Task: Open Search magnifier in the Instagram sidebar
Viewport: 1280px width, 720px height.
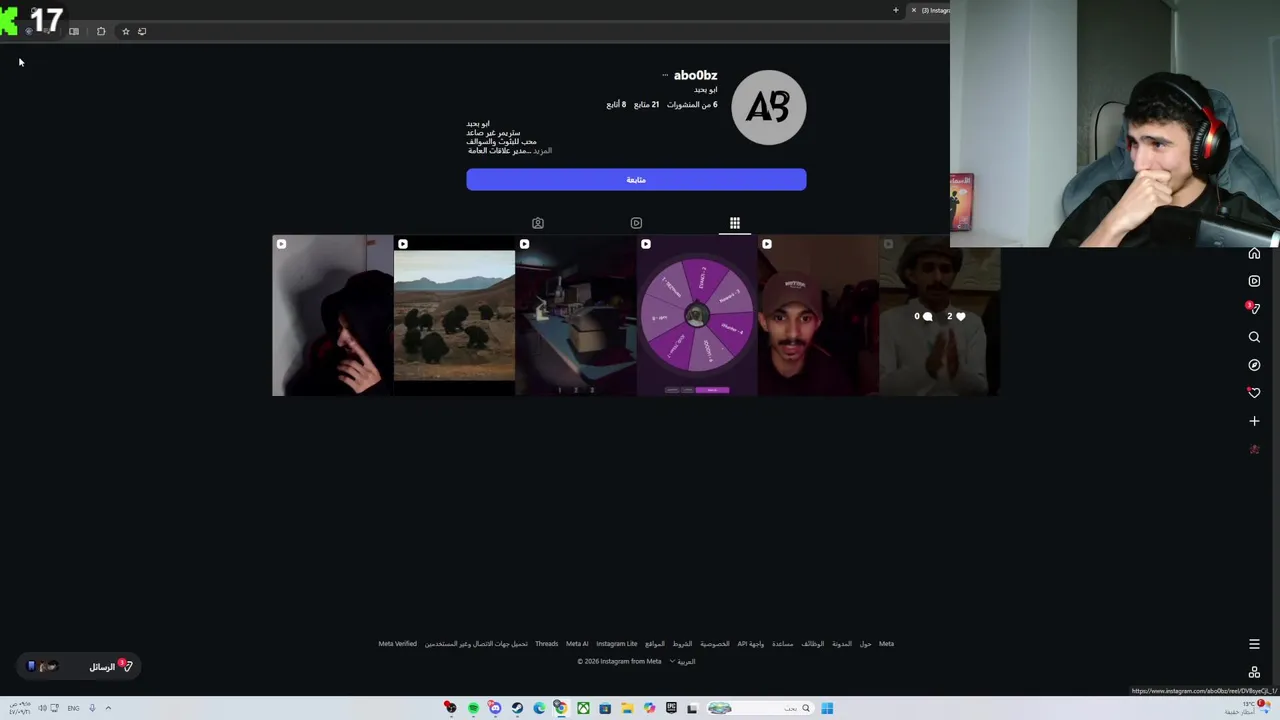Action: coord(1254,337)
